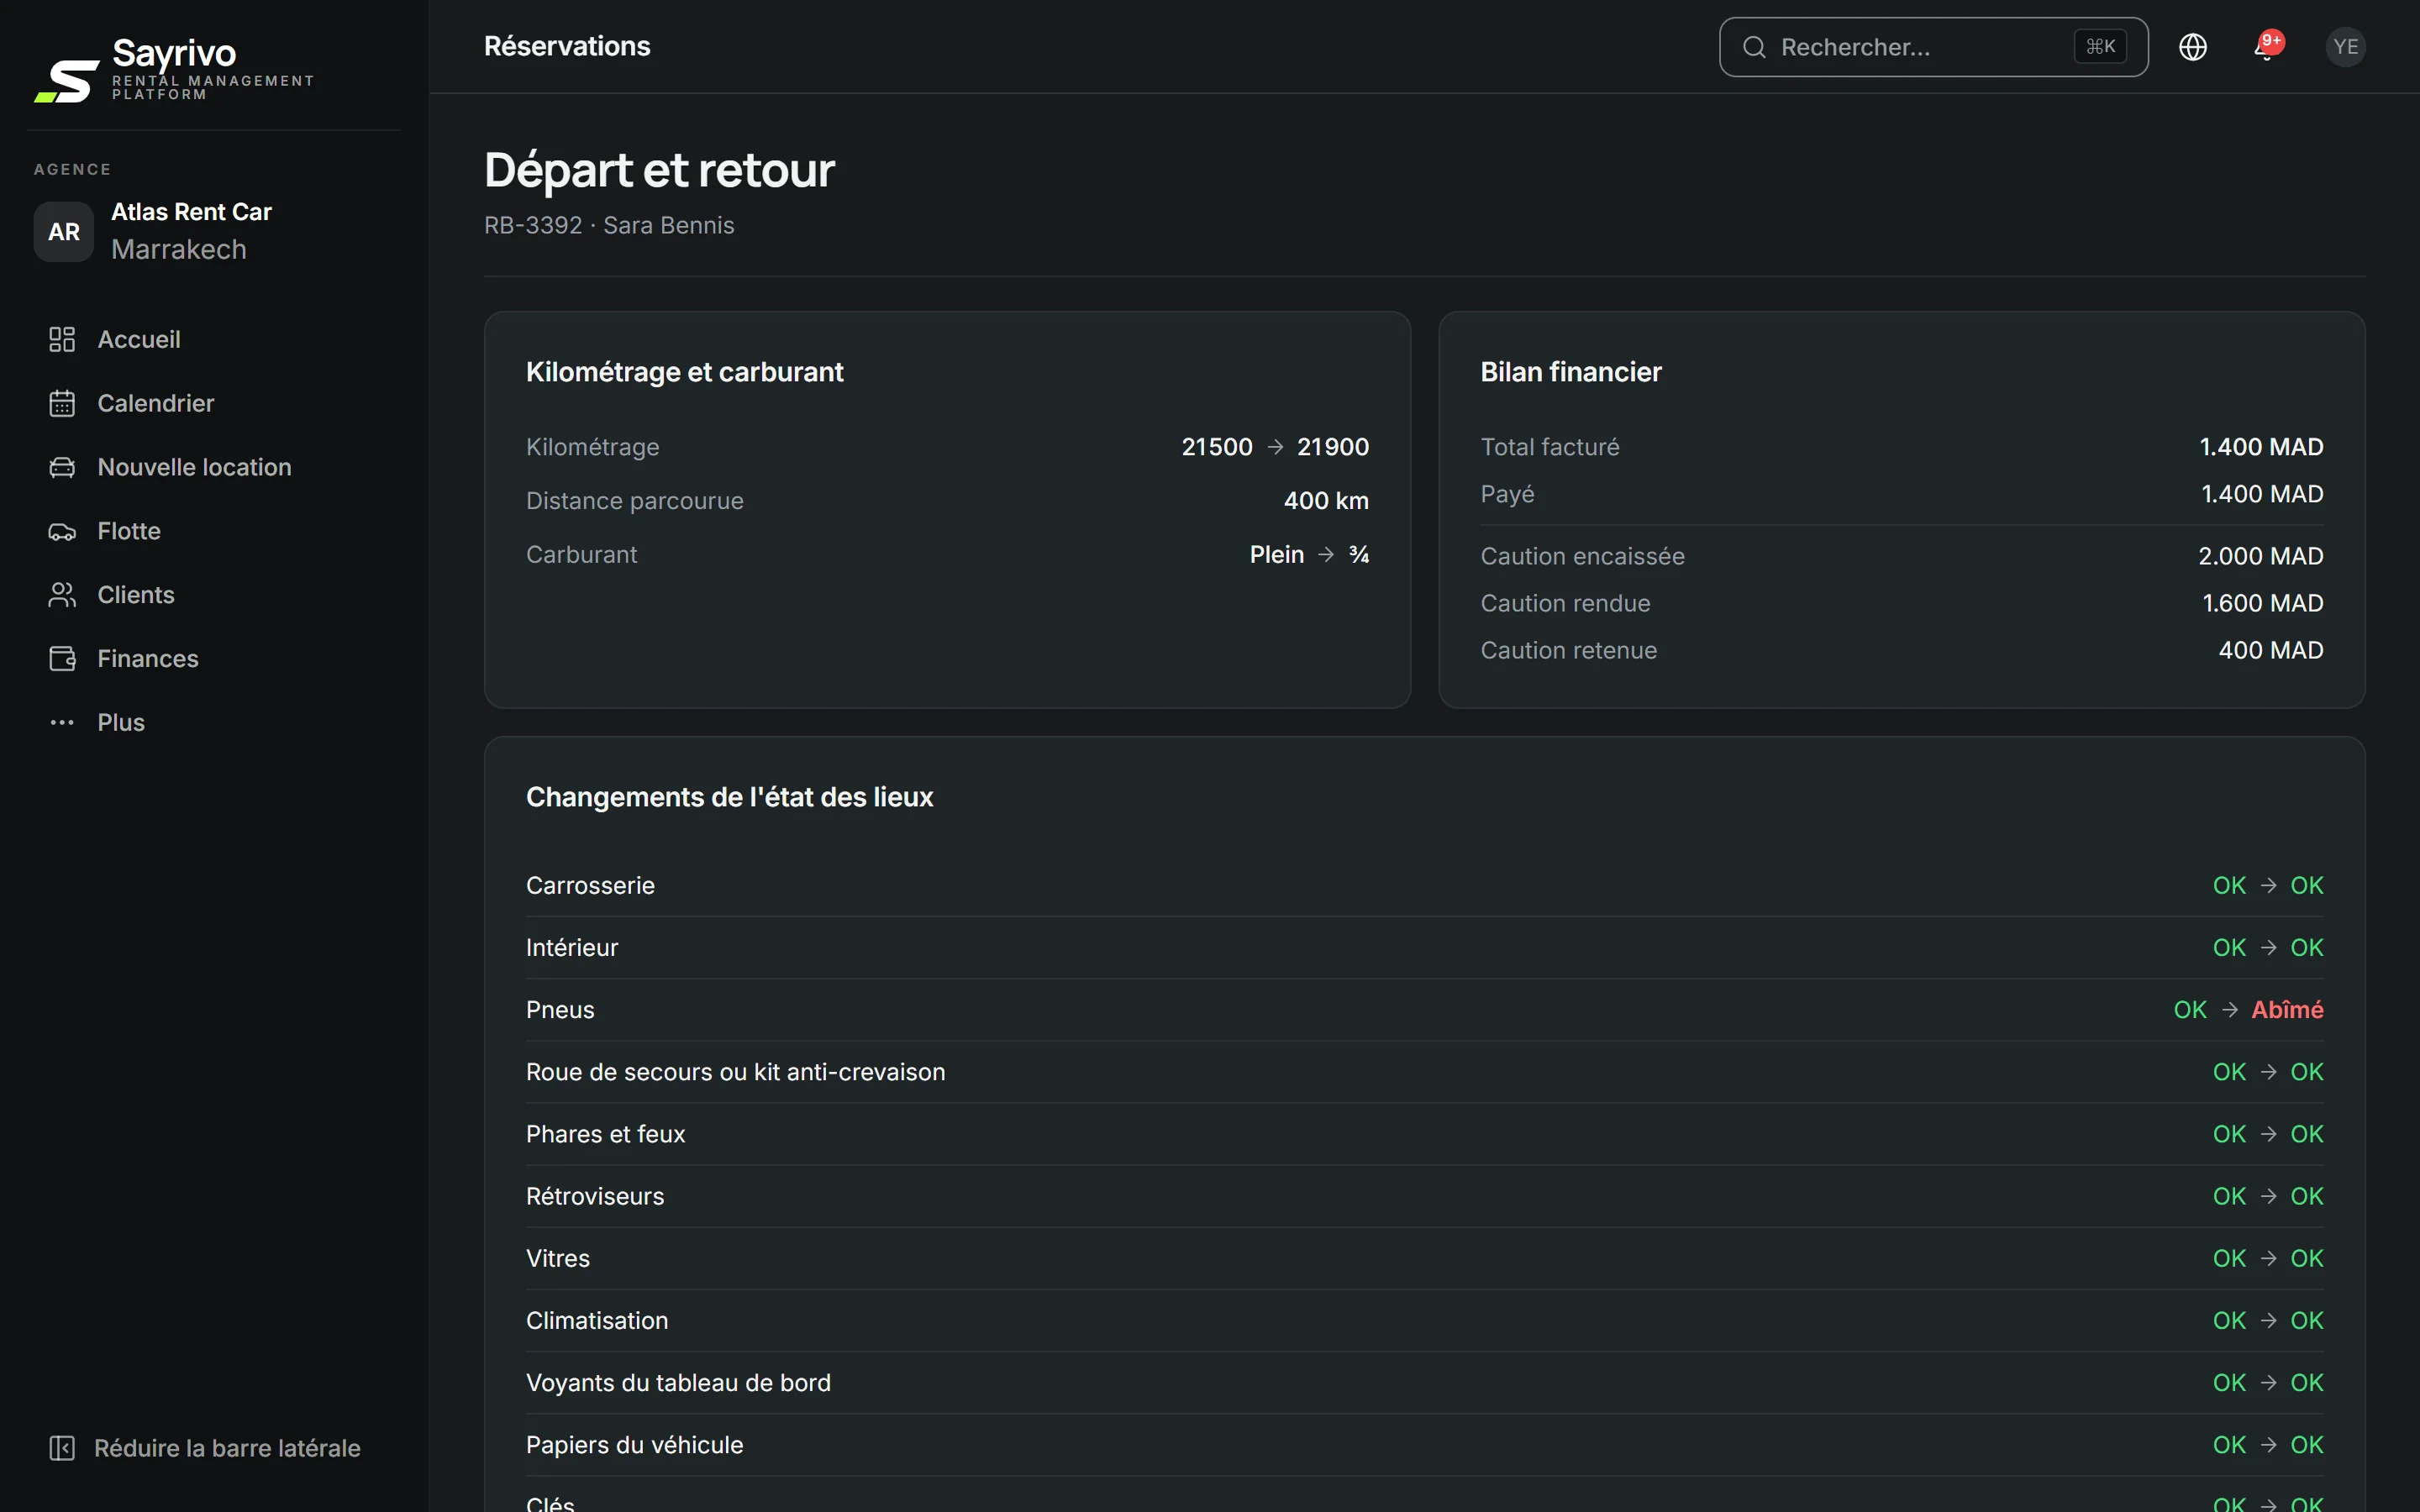
Task: Click the ⌘K shortcut badge
Action: tap(2100, 47)
